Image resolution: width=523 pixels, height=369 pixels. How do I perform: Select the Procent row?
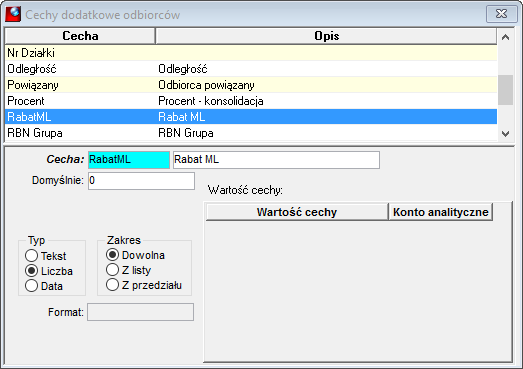[251, 101]
